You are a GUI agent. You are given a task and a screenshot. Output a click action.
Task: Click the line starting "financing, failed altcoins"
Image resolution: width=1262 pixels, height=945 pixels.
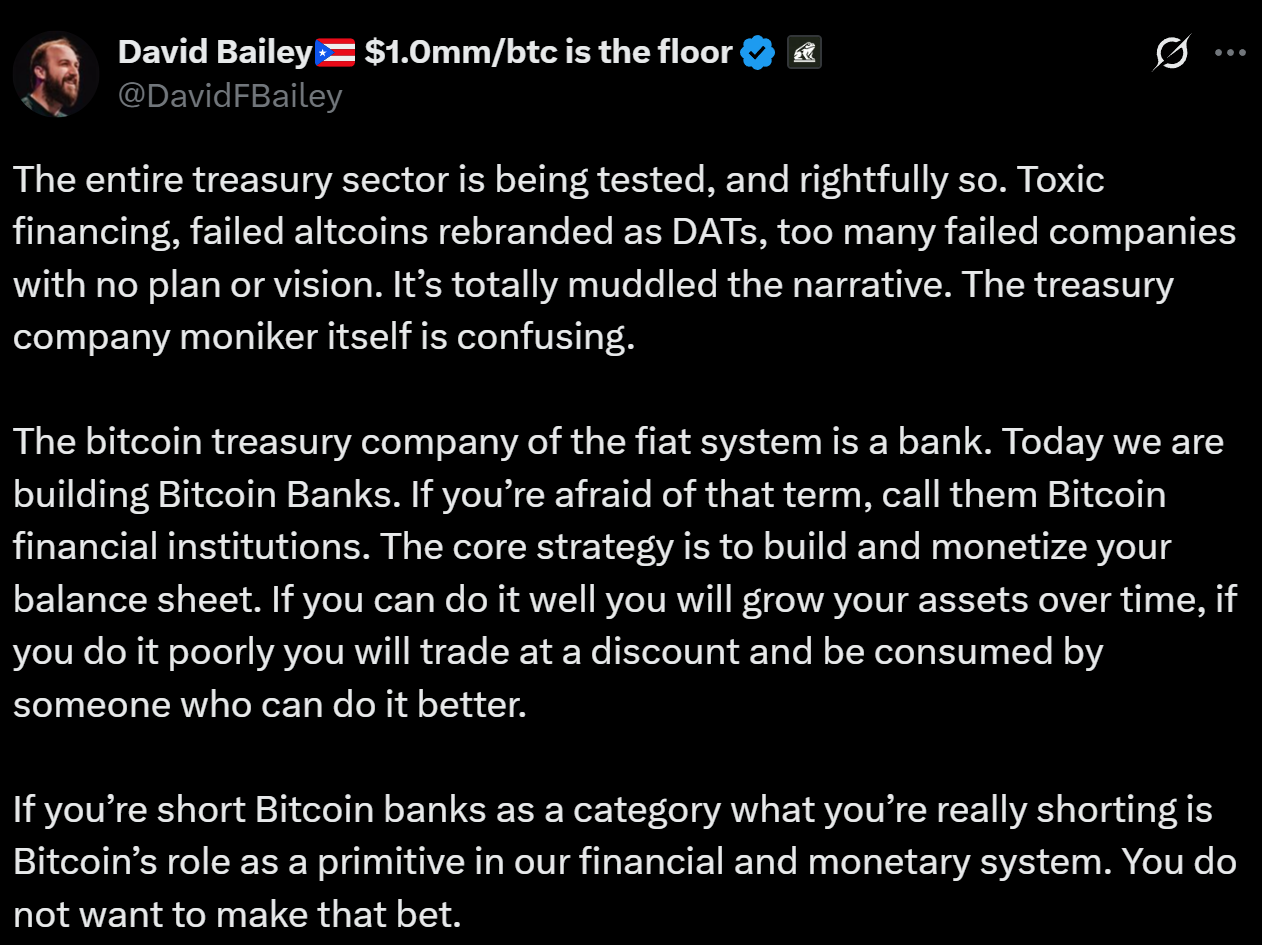[624, 233]
